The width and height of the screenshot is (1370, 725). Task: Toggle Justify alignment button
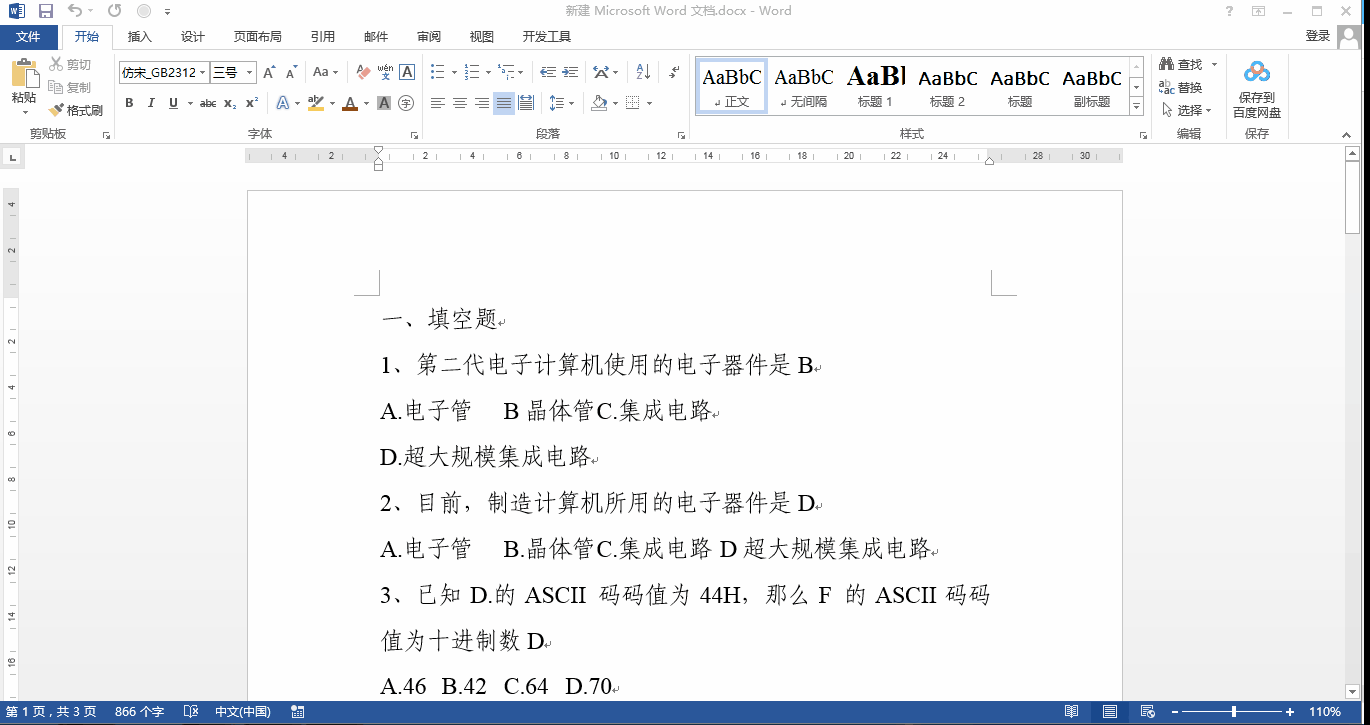504,103
